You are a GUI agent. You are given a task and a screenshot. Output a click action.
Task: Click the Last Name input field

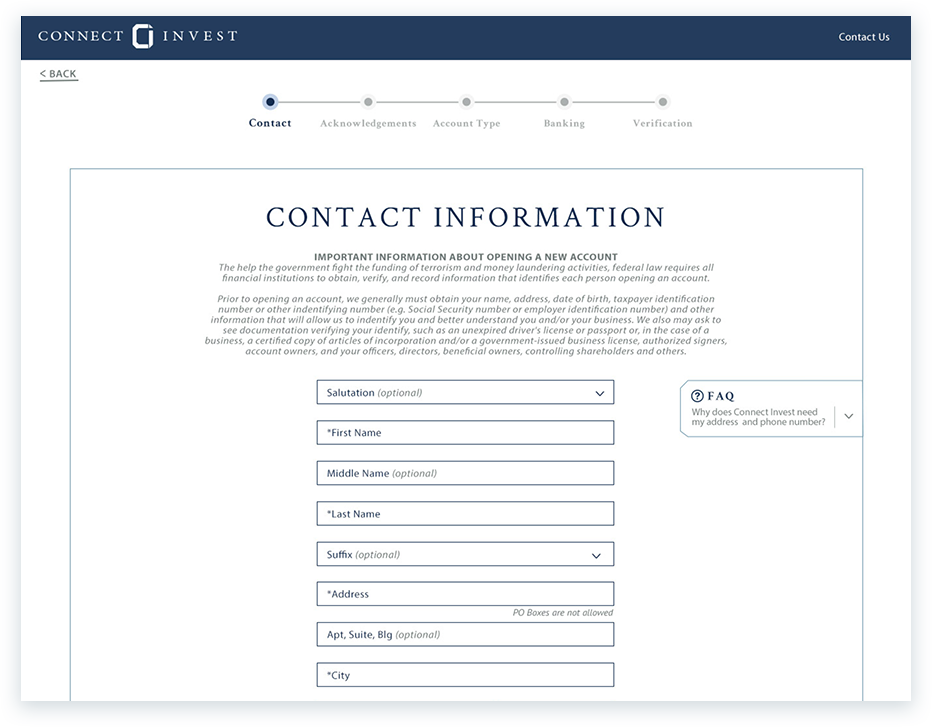click(x=465, y=513)
